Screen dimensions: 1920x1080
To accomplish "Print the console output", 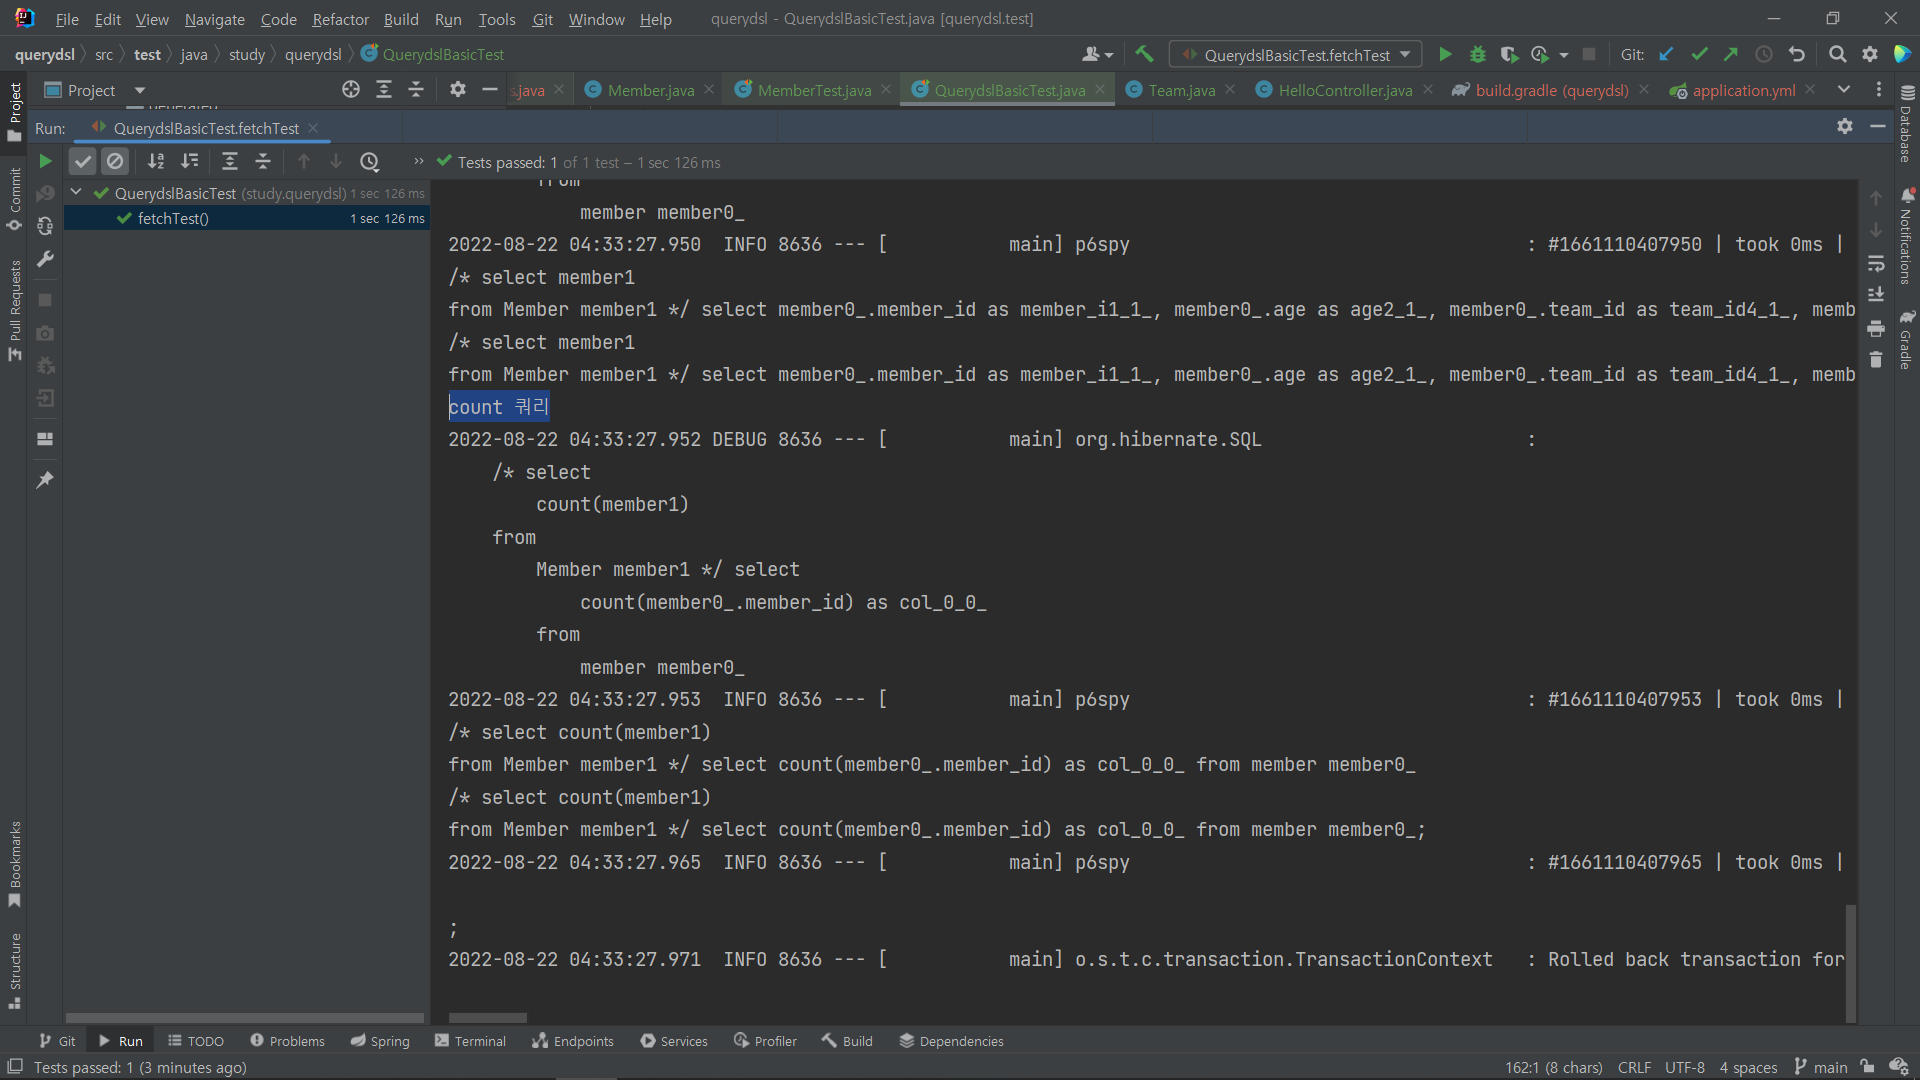I will click(1876, 328).
